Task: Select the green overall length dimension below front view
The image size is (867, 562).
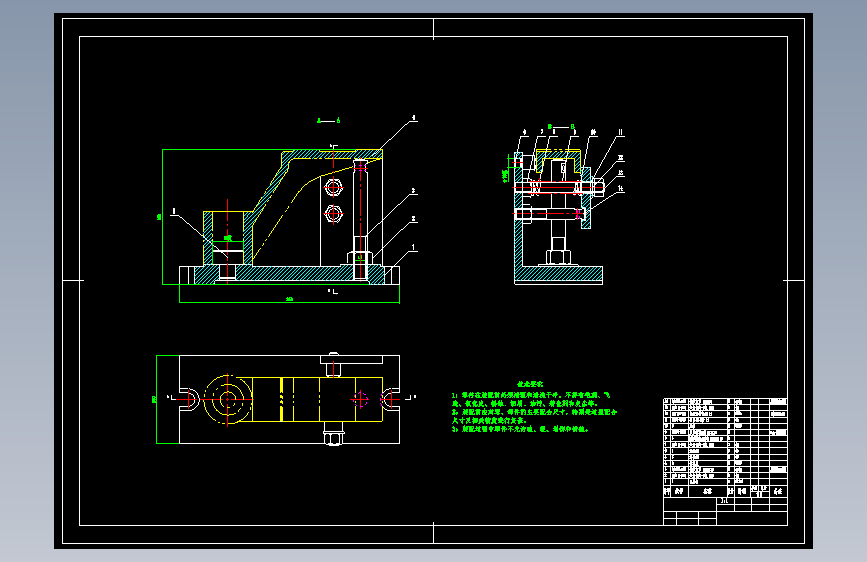Action: coord(289,299)
